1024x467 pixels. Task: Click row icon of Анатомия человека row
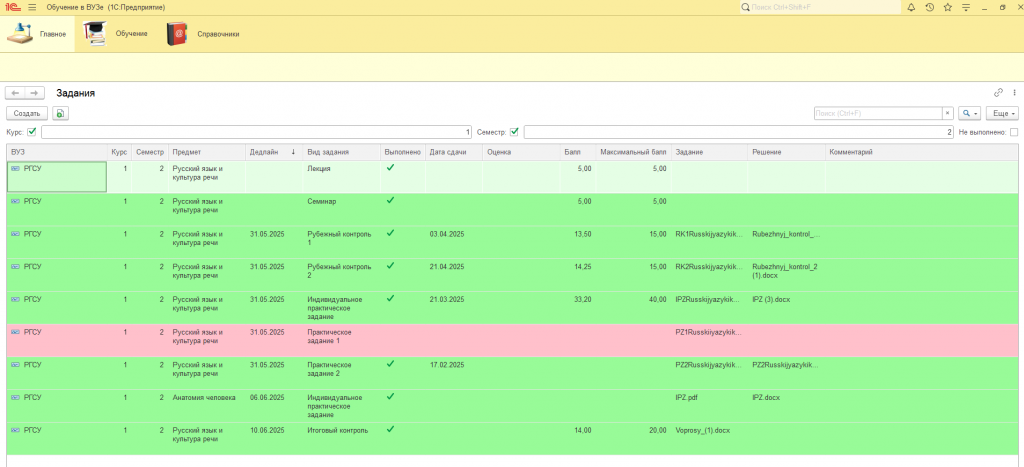click(16, 397)
